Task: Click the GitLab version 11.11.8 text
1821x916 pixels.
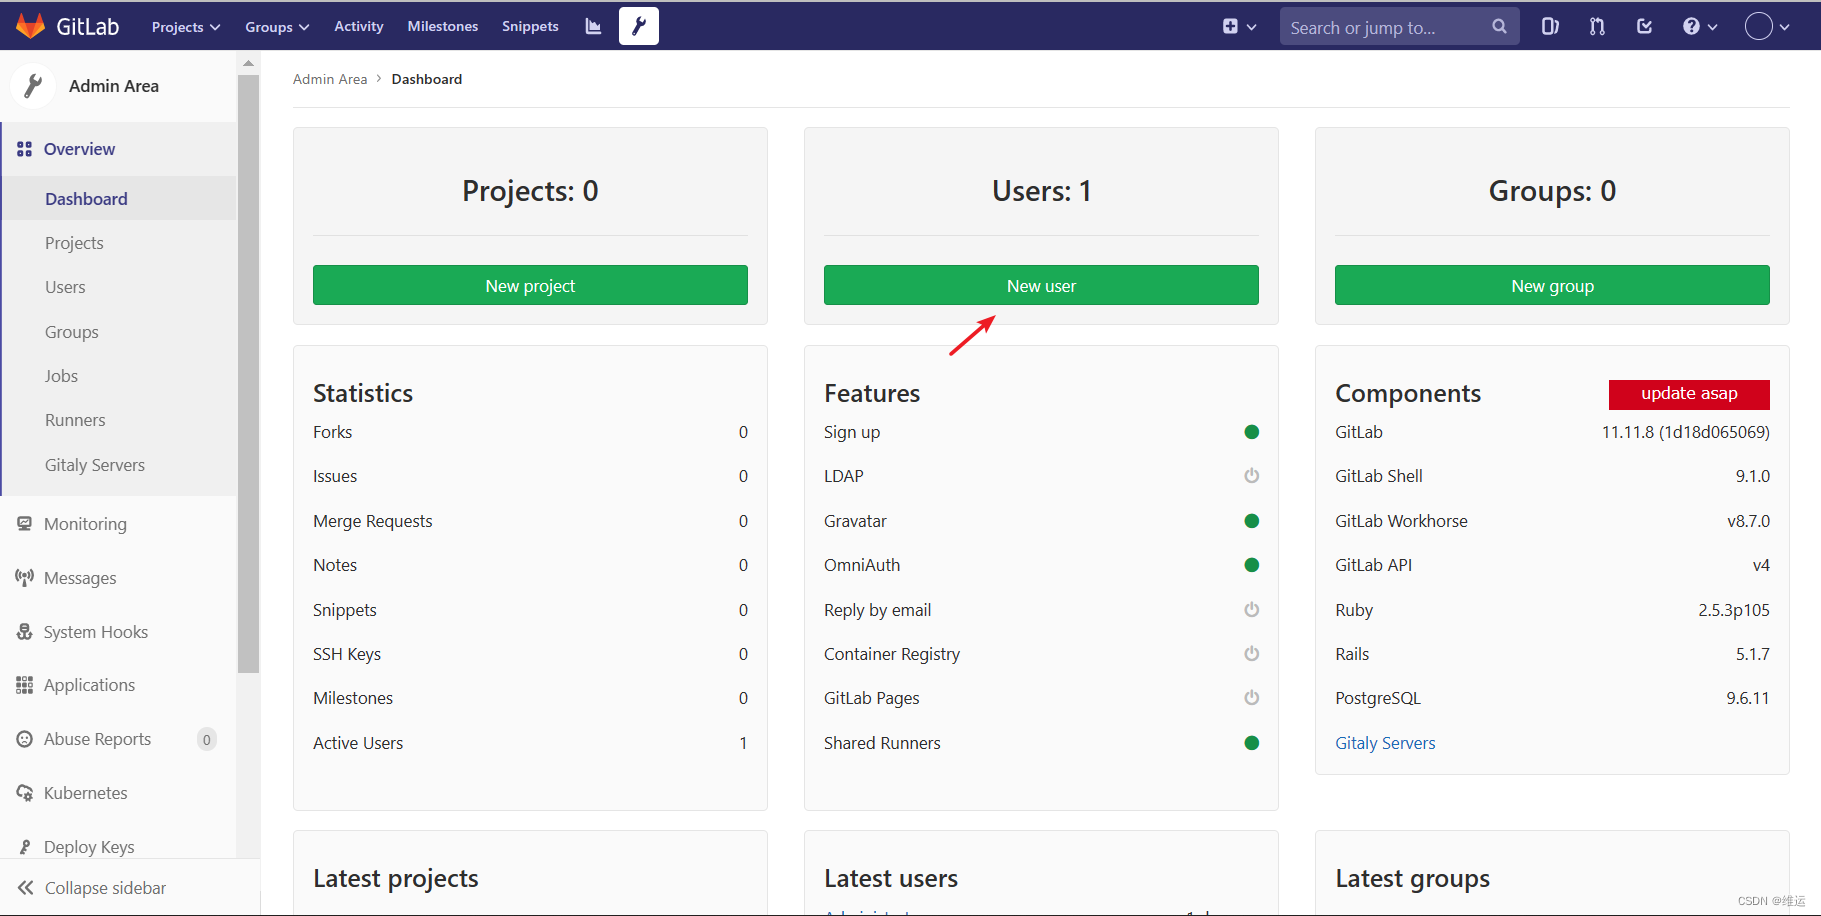Action: tap(1686, 432)
